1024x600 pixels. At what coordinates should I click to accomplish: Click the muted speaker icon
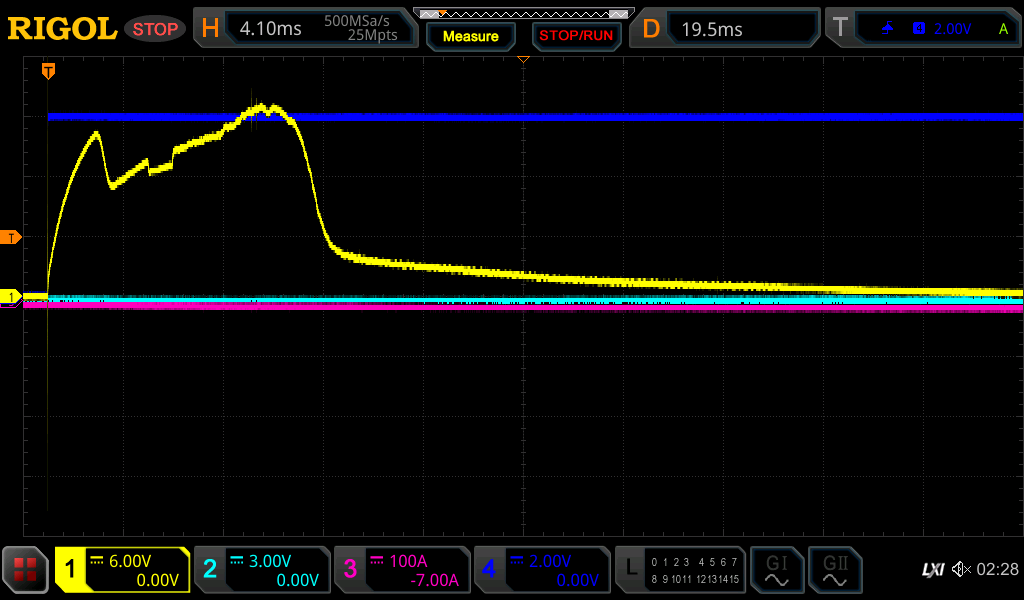click(x=961, y=570)
